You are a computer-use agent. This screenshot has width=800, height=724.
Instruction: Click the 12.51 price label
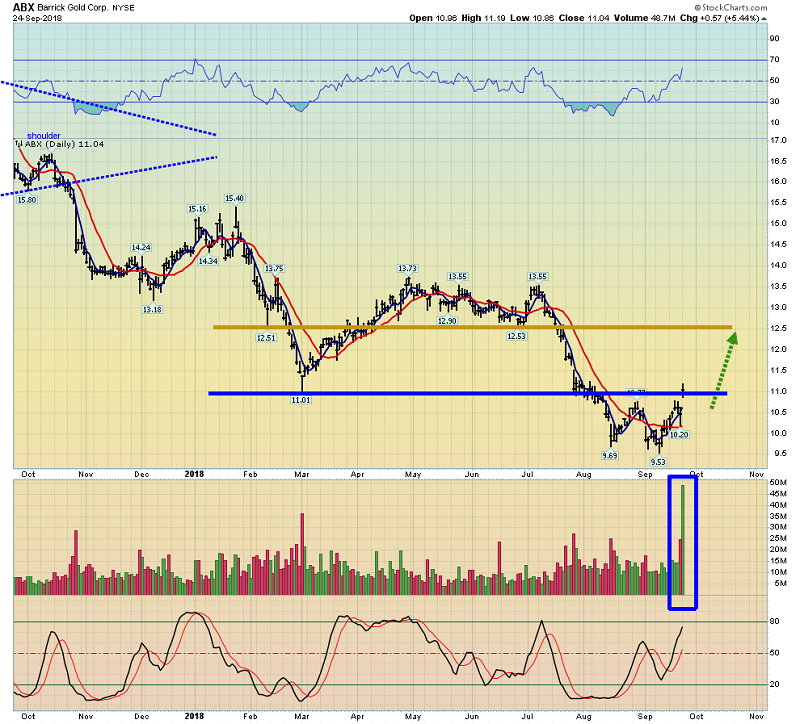tap(266, 337)
